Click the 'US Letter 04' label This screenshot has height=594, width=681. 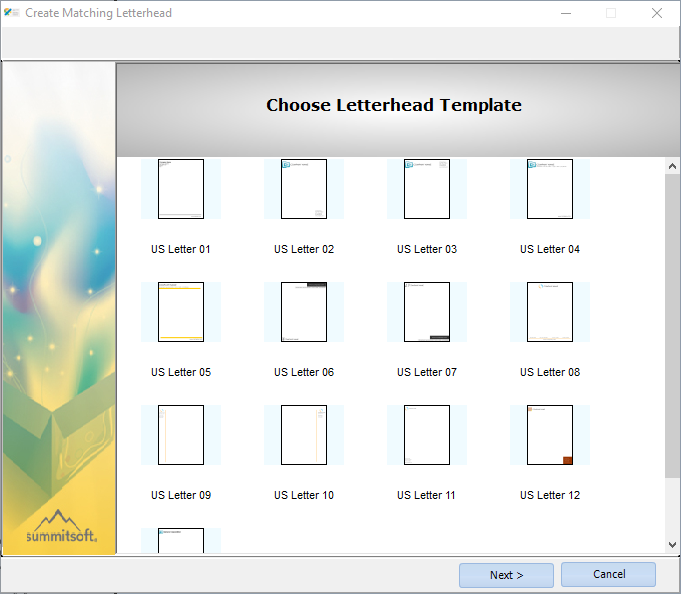click(550, 249)
